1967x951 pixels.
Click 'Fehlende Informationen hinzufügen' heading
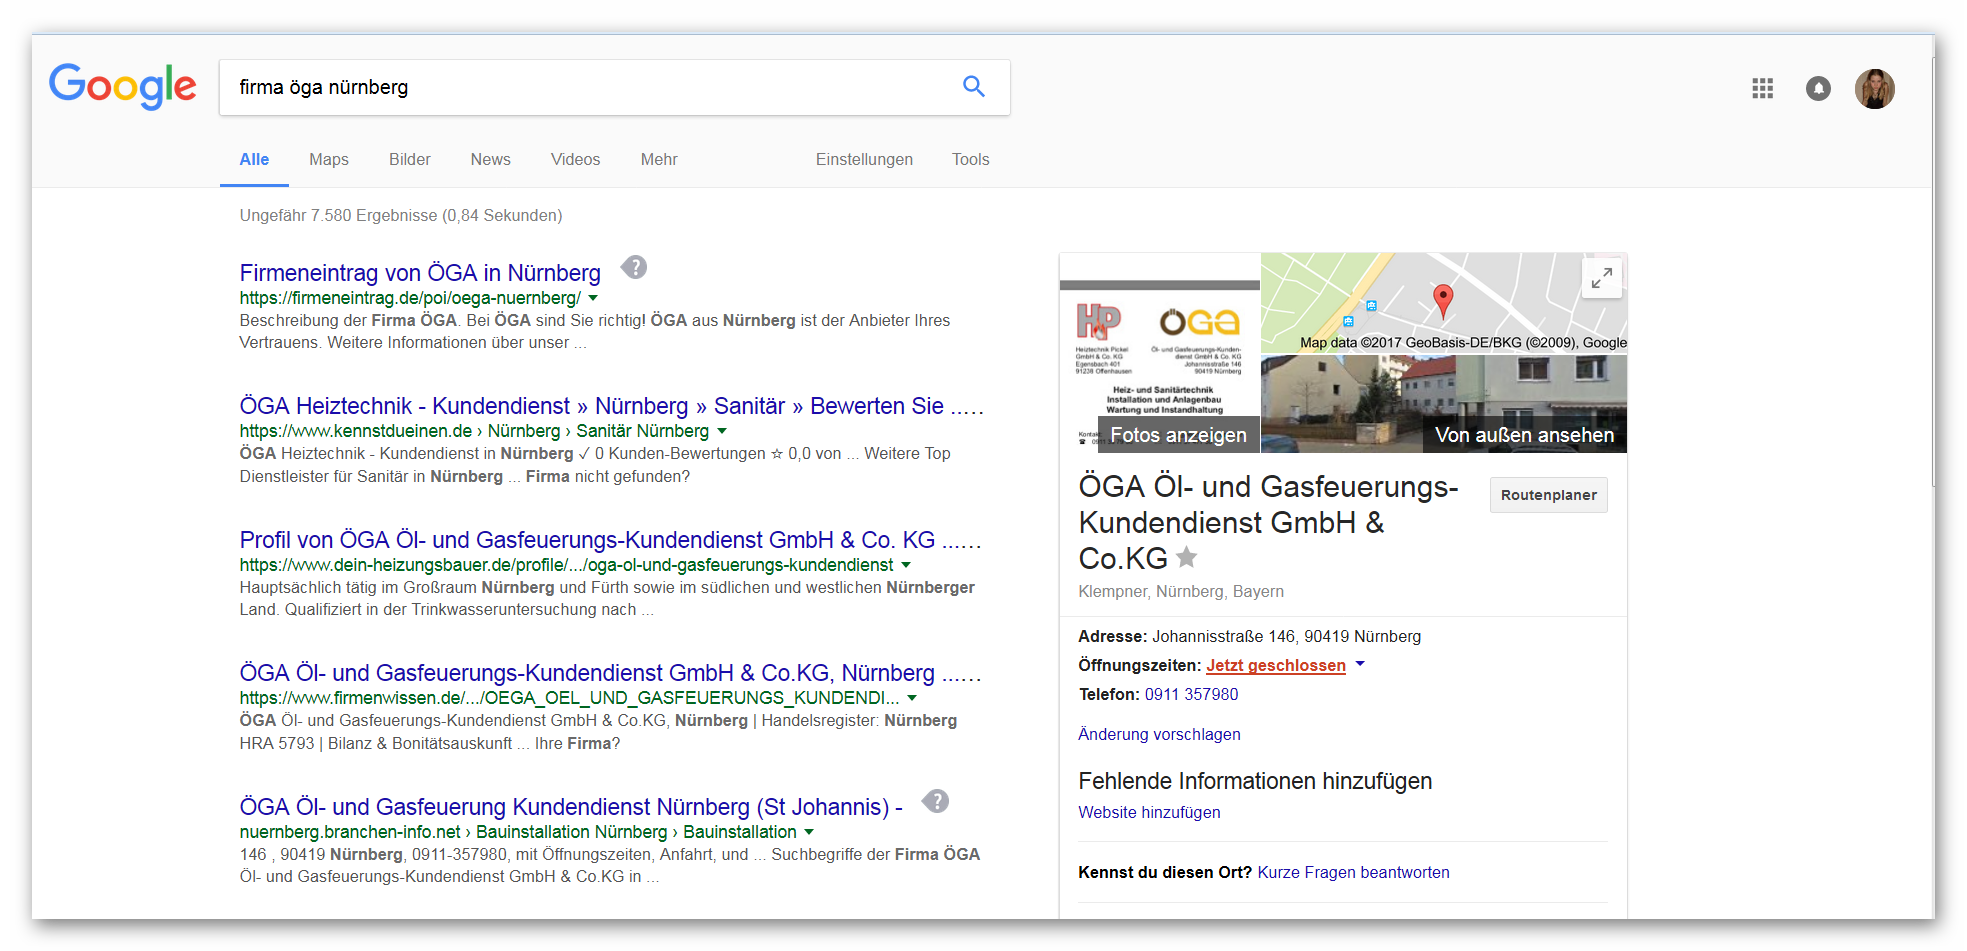click(1255, 781)
